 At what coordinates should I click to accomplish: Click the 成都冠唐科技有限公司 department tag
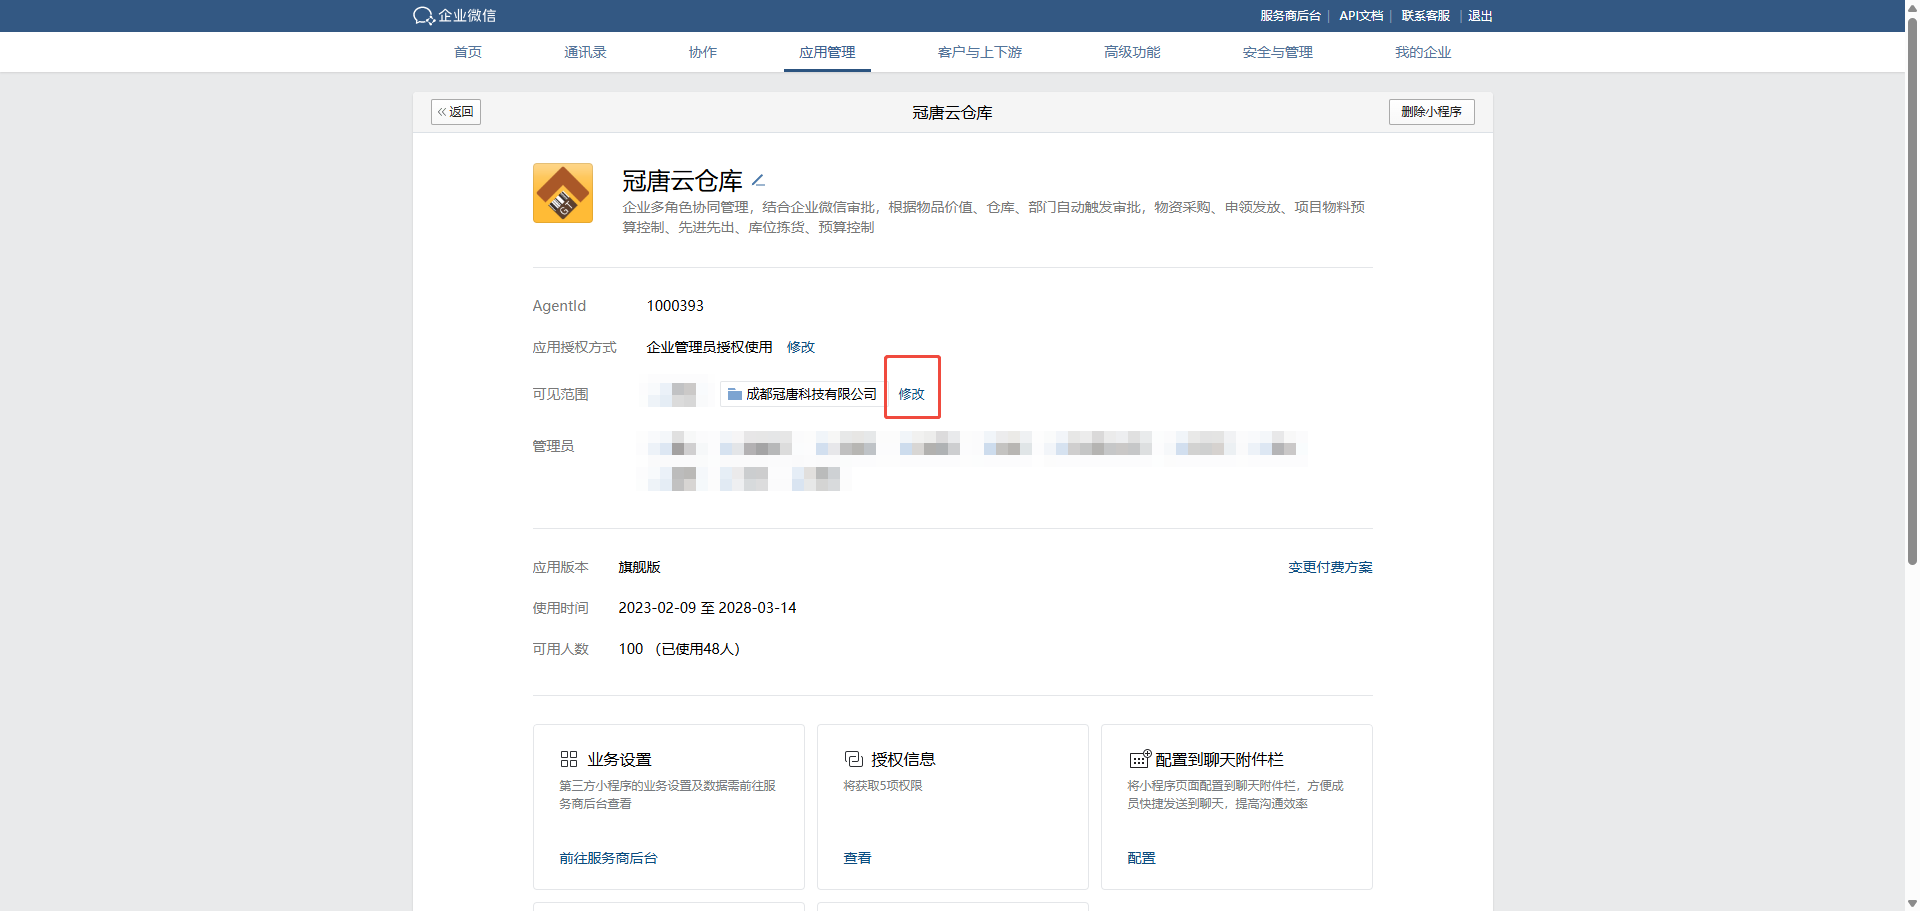(x=801, y=394)
